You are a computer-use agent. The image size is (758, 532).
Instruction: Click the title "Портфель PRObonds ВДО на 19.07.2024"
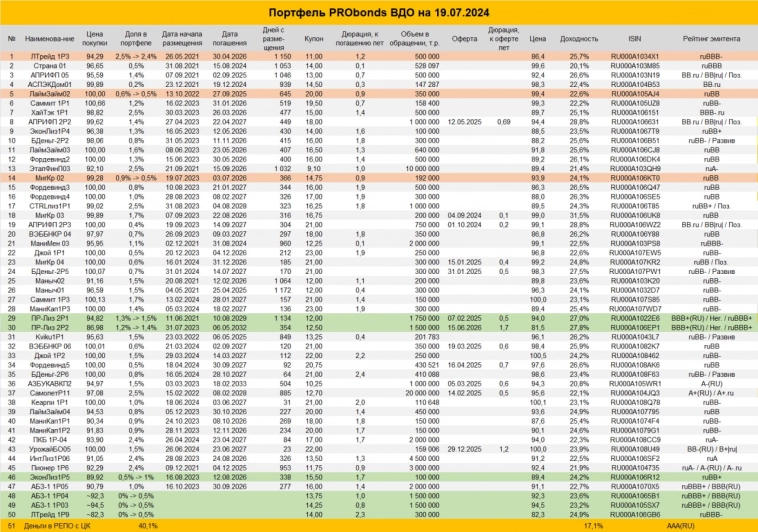[378, 10]
